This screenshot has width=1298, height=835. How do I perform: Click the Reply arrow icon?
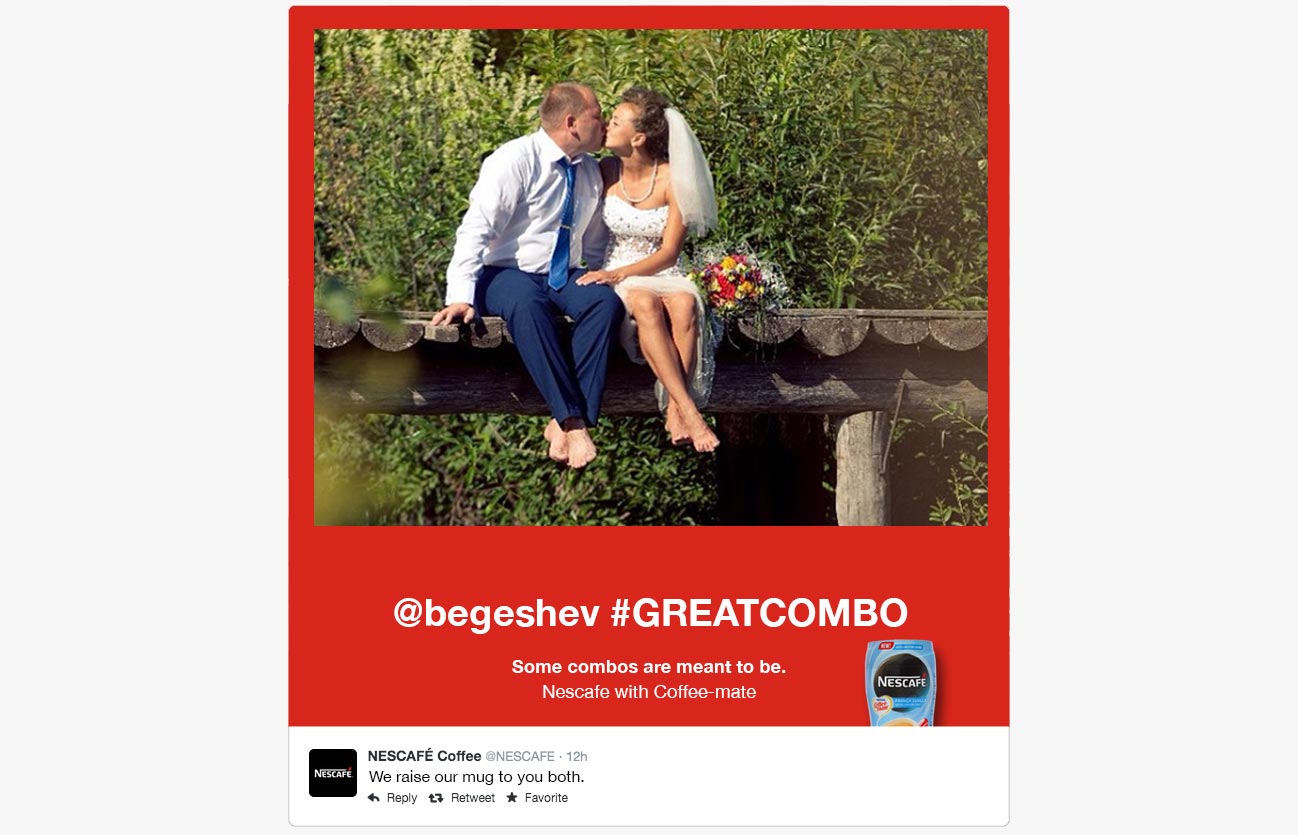[x=374, y=798]
